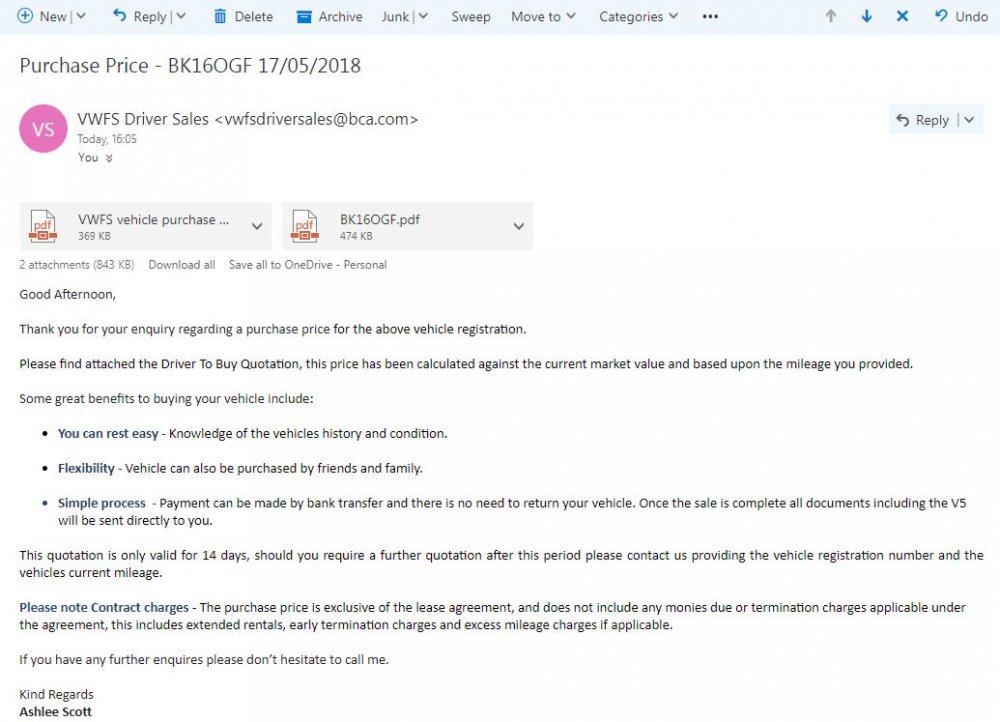The height and width of the screenshot is (722, 1000).
Task: Click the Archive box icon
Action: (304, 17)
